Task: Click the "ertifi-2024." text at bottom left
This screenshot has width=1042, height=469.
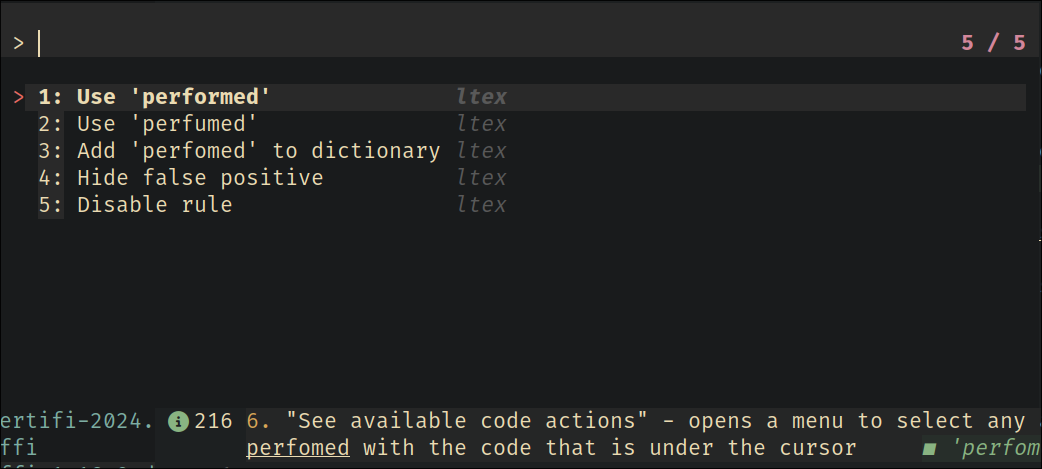Action: pyautogui.click(x=77, y=421)
